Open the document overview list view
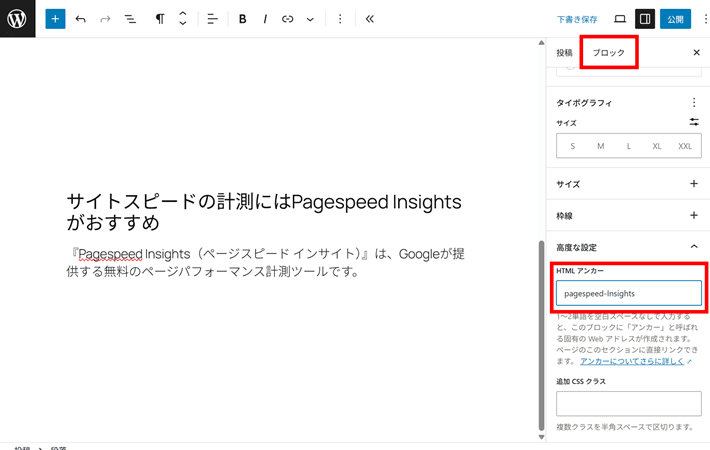The width and height of the screenshot is (710, 450). coord(130,19)
